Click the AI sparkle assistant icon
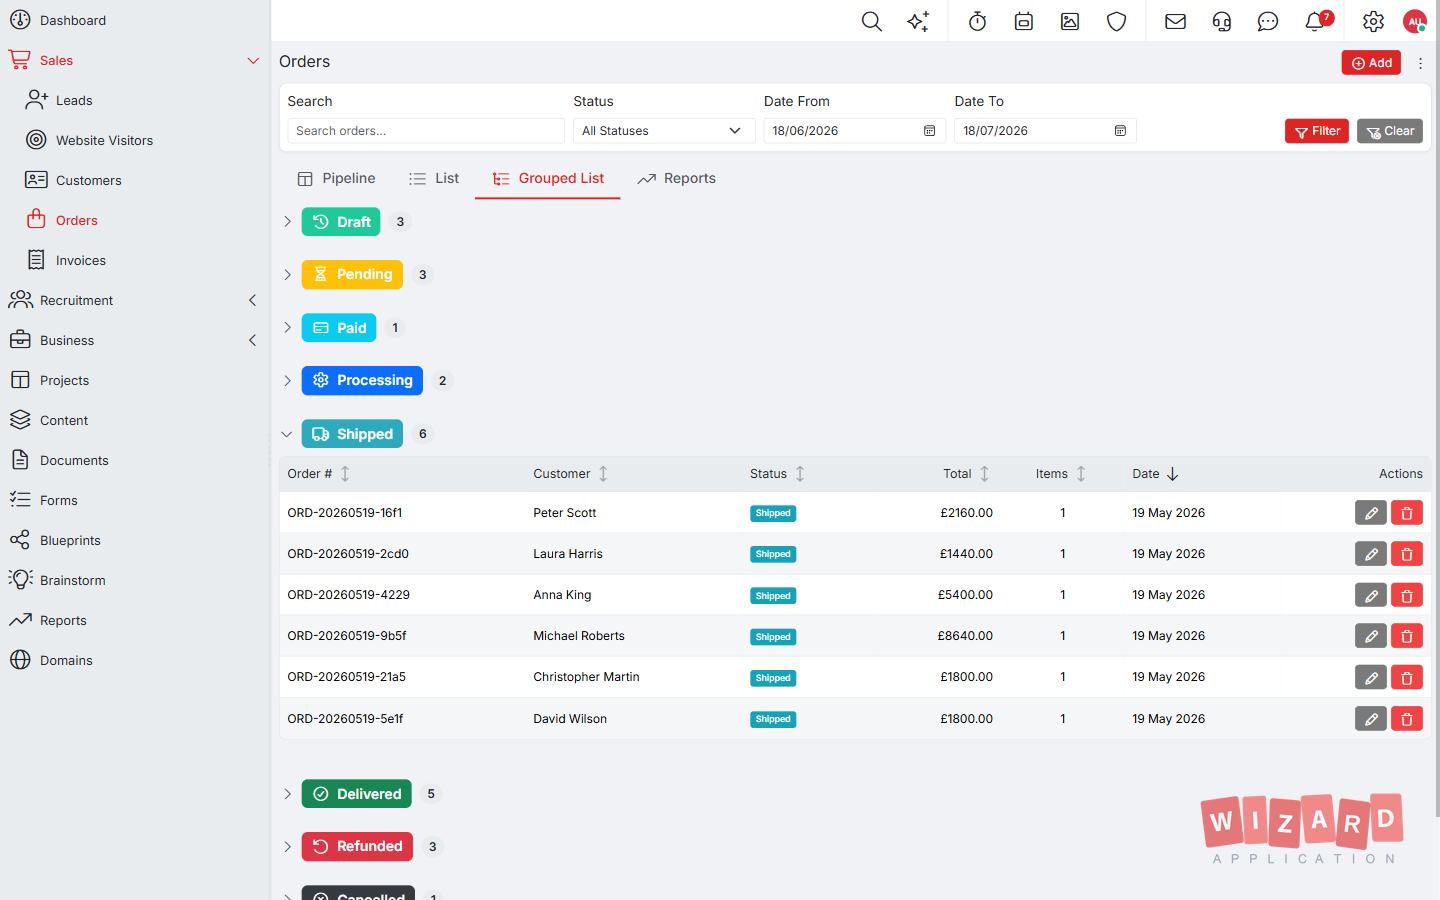The image size is (1440, 900). click(918, 21)
